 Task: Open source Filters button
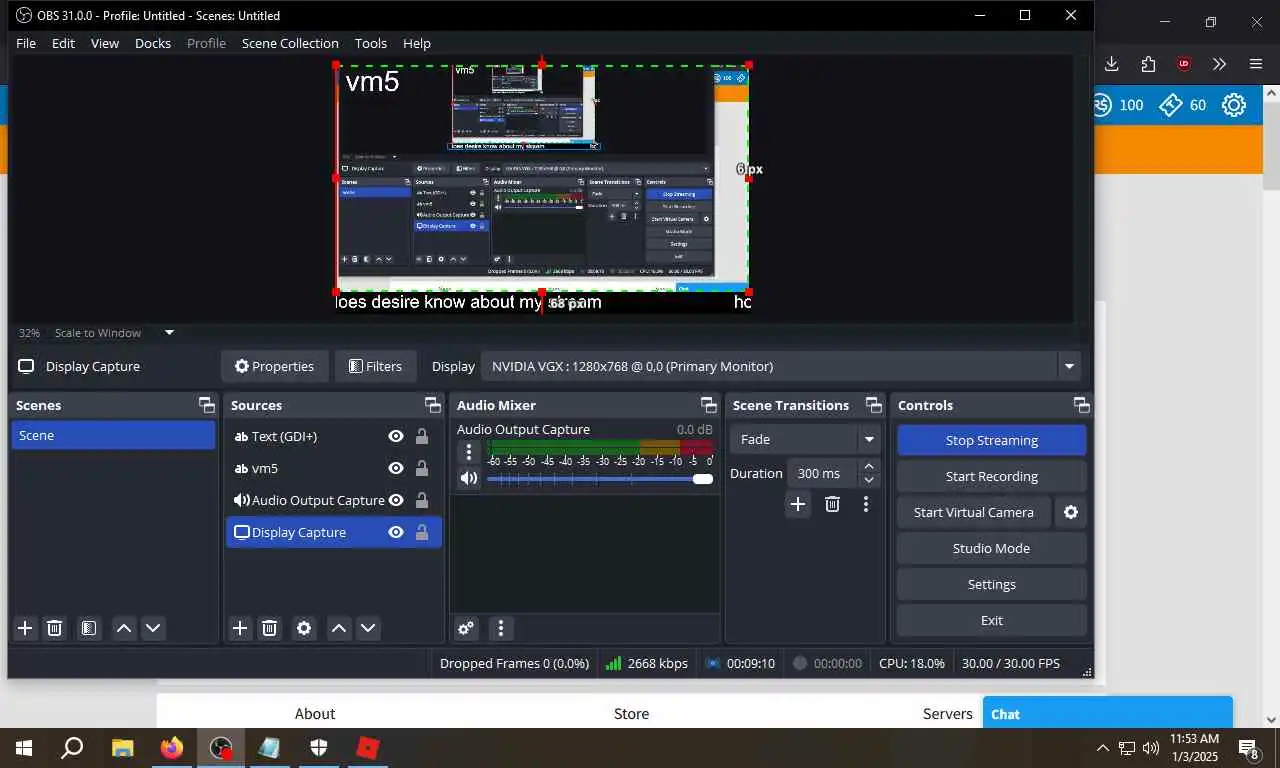375,366
